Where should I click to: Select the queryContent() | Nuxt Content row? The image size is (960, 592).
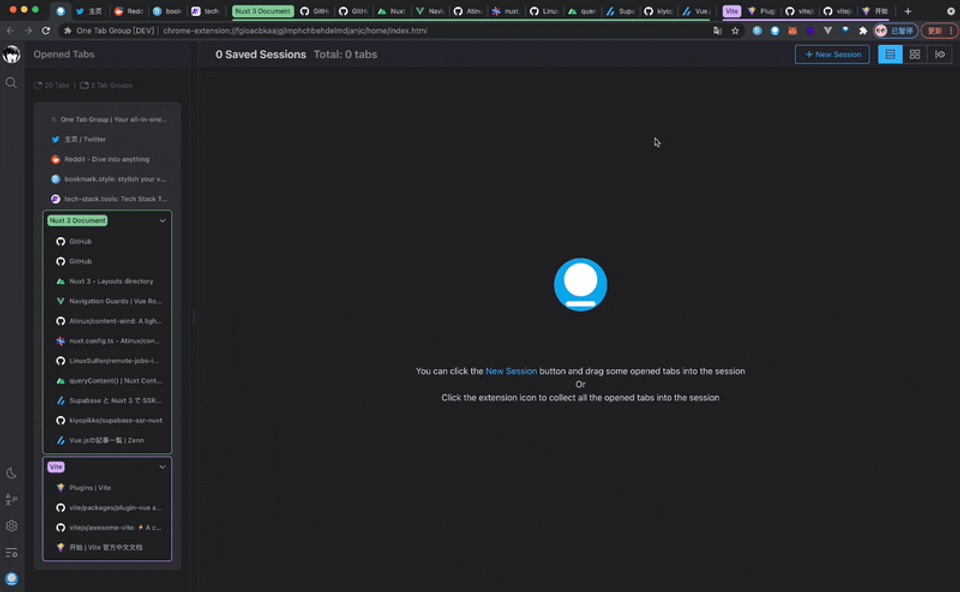tap(108, 381)
